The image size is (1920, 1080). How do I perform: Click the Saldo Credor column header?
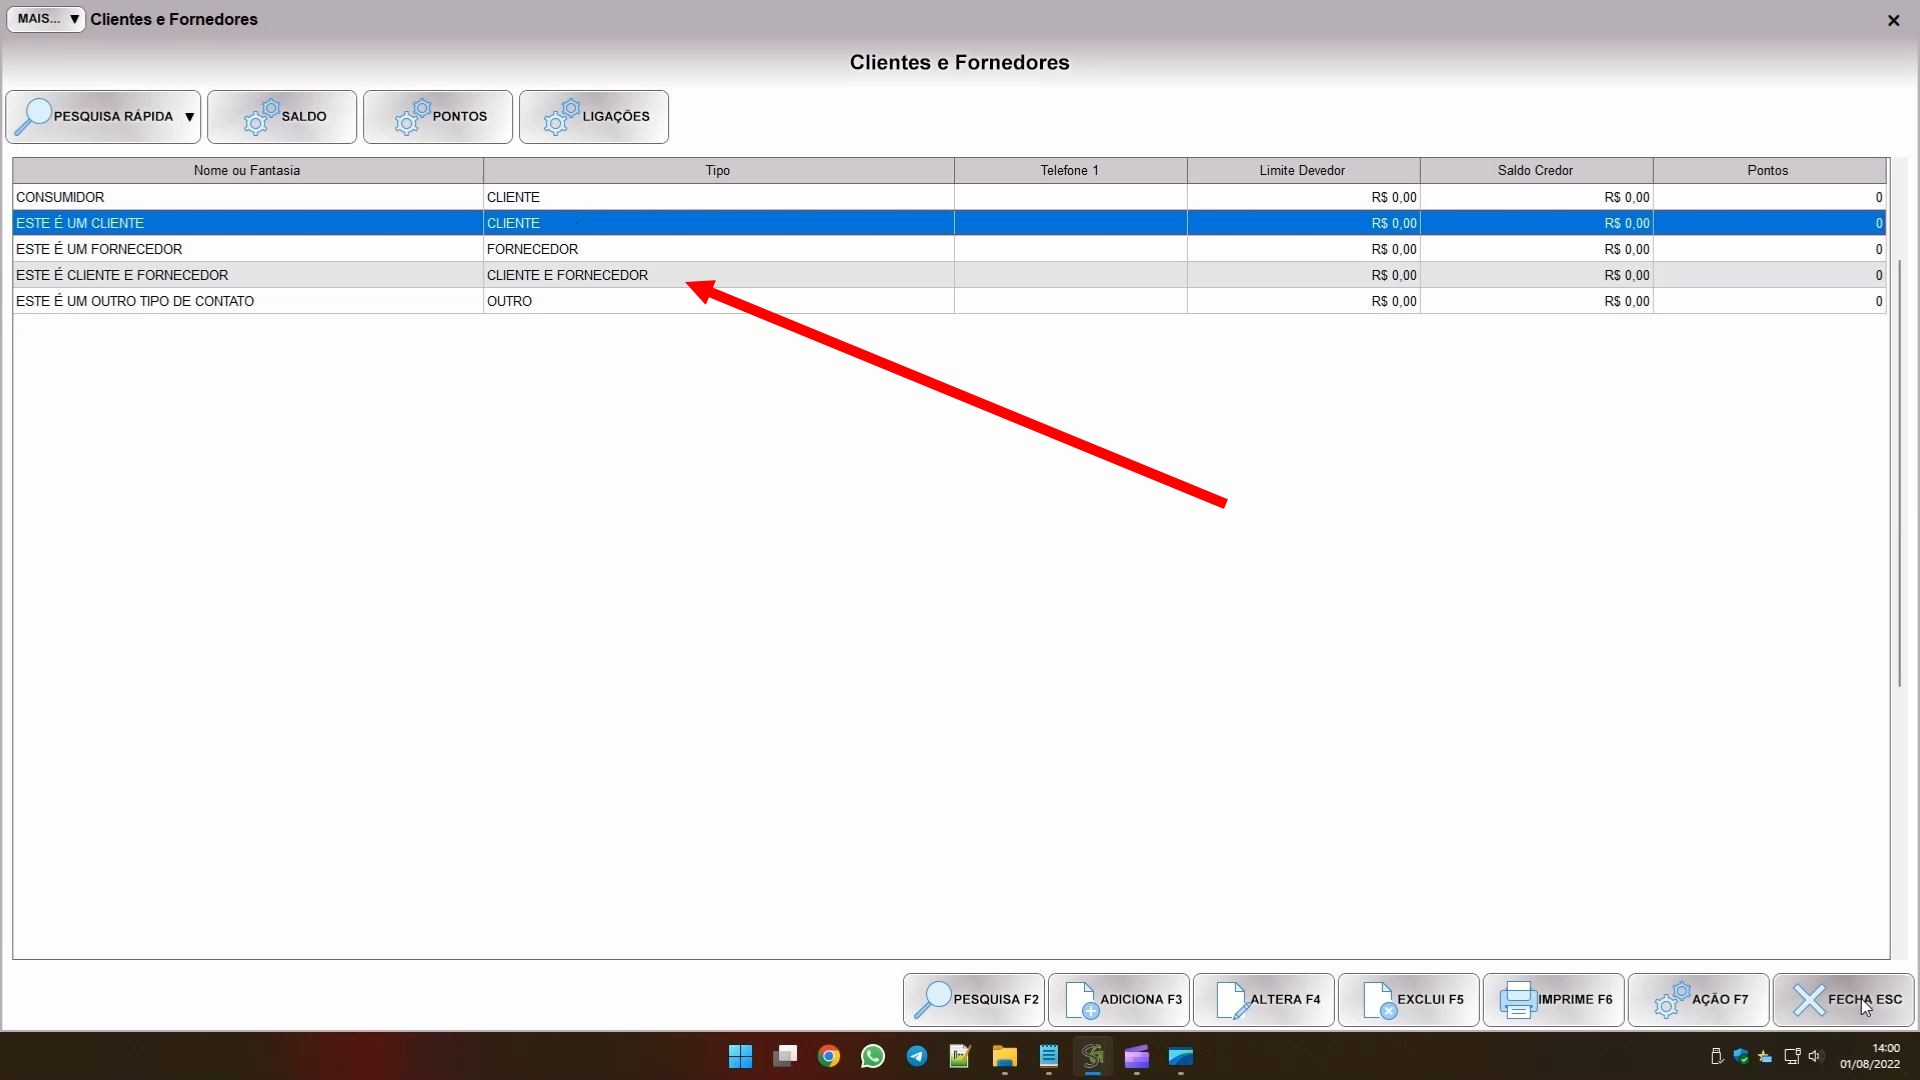[x=1535, y=171]
